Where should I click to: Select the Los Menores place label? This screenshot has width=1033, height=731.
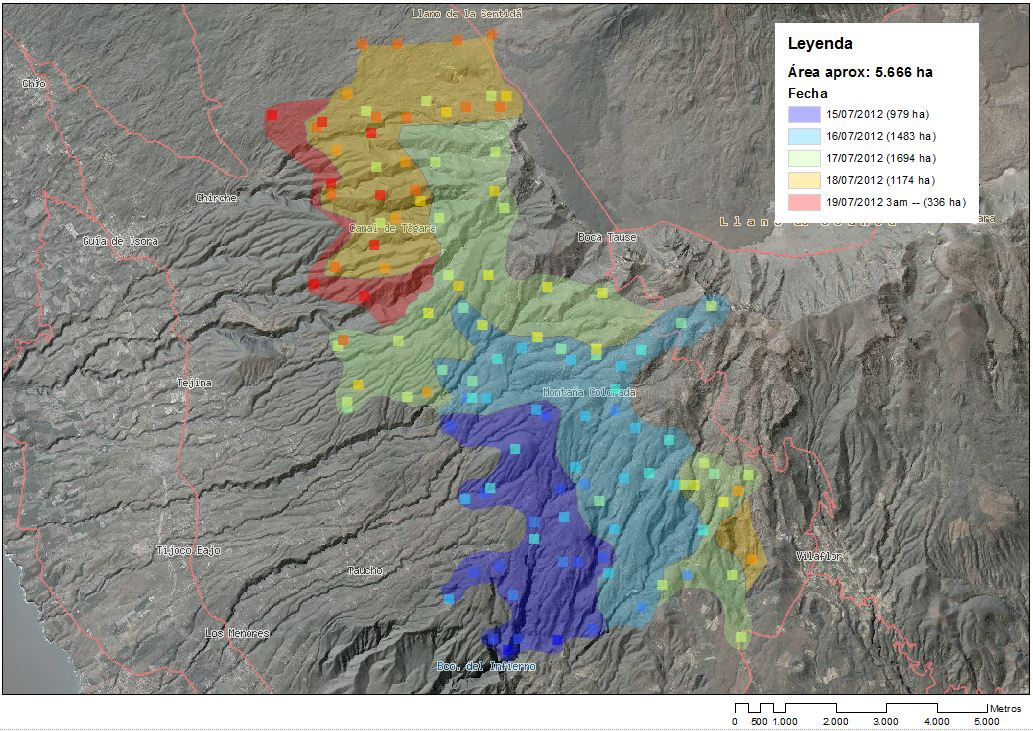(x=237, y=633)
